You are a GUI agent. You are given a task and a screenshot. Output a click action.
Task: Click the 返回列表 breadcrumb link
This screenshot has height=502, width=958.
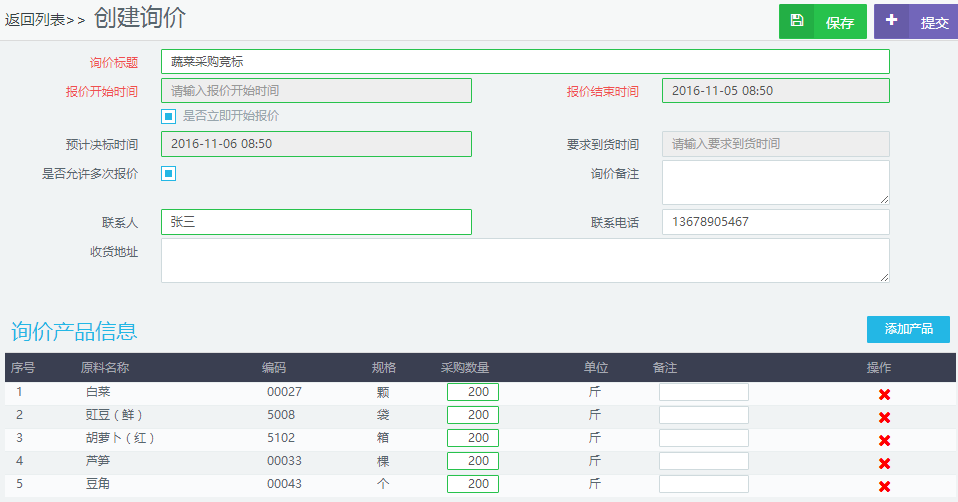click(x=44, y=20)
